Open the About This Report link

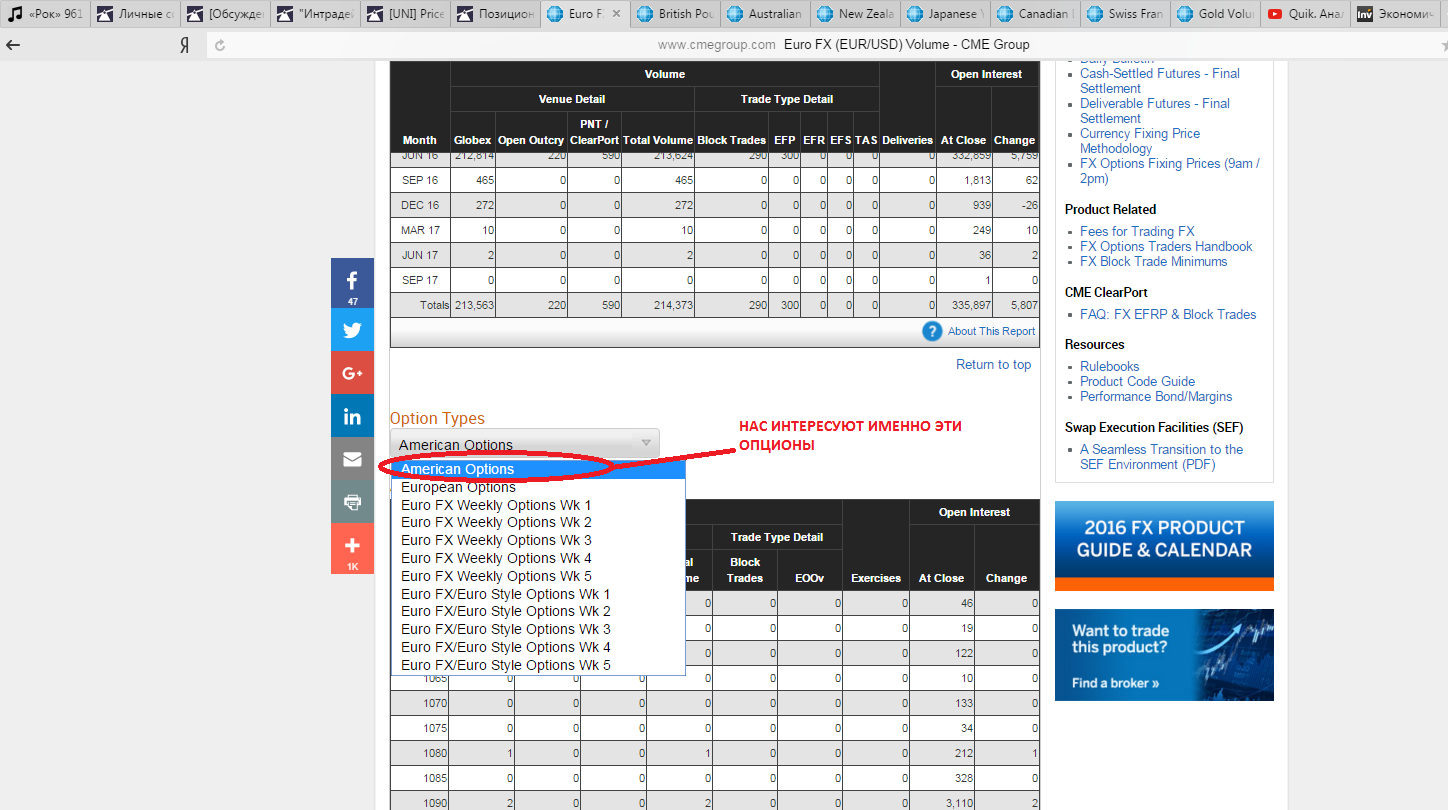991,331
